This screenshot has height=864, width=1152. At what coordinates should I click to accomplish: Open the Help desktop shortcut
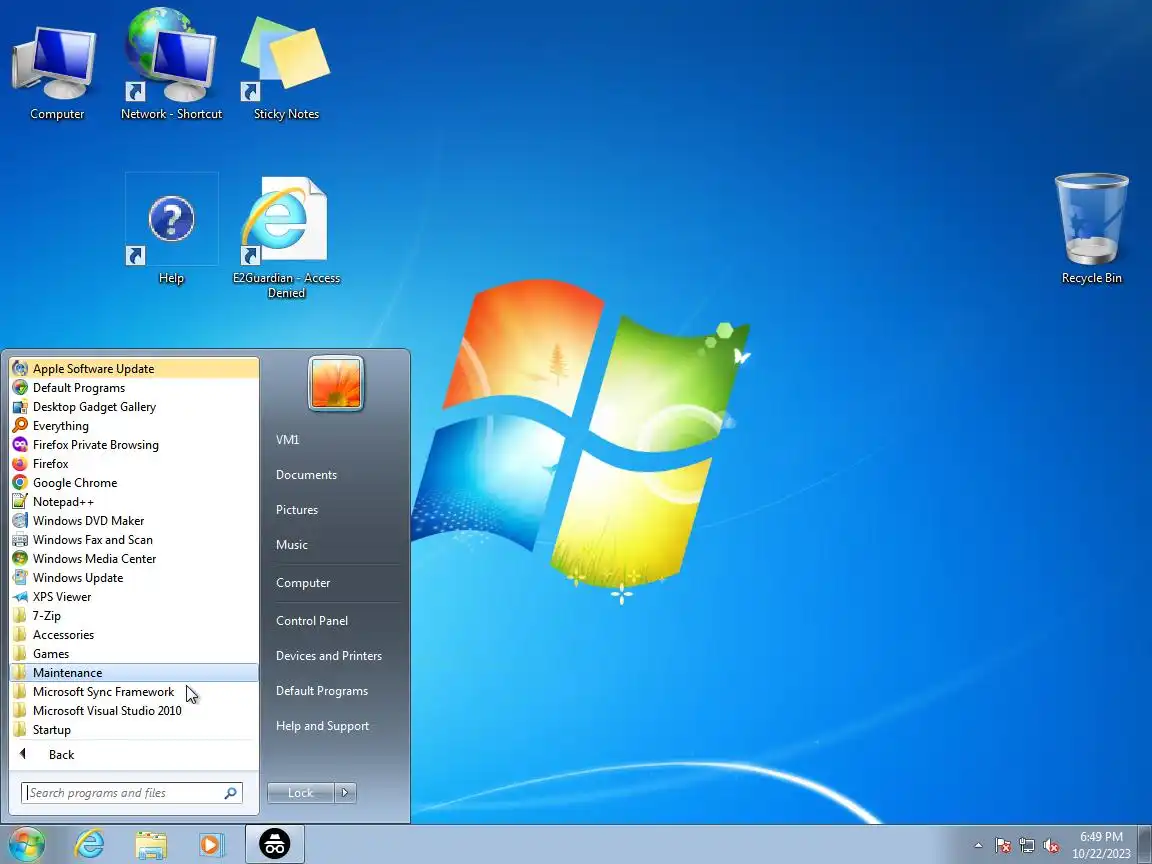click(x=171, y=229)
